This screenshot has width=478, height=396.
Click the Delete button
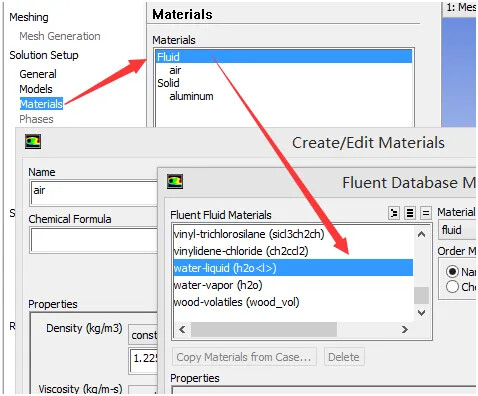point(344,357)
